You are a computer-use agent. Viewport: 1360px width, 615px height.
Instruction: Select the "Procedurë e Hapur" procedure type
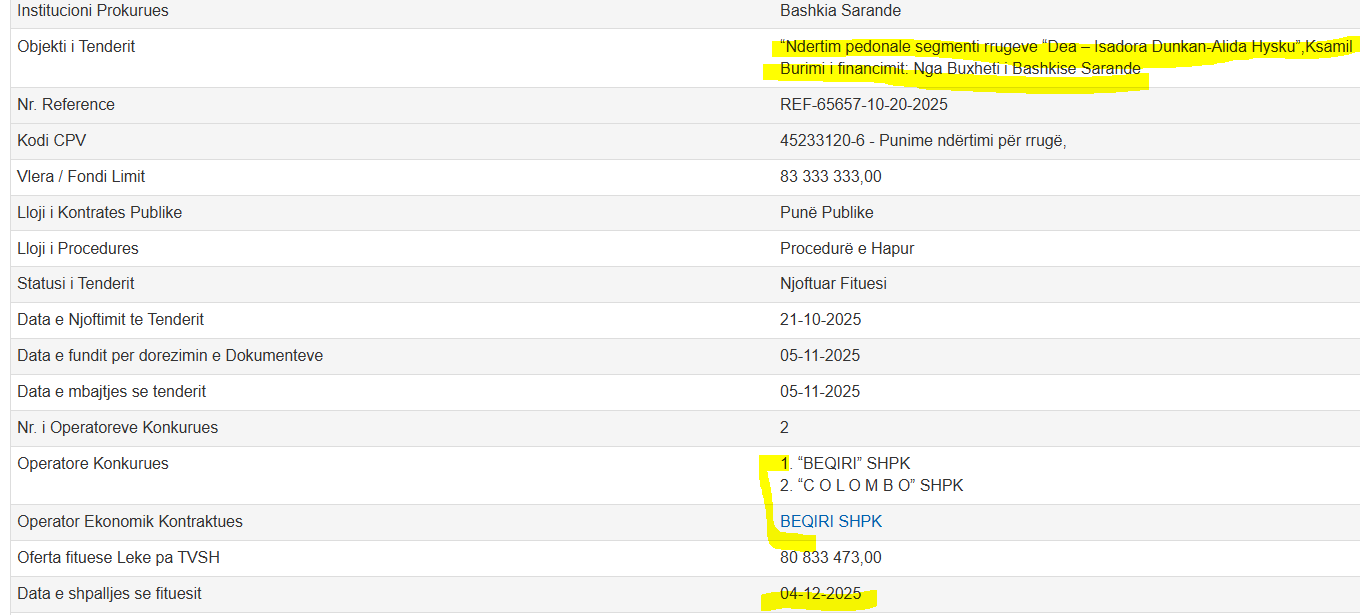[846, 249]
